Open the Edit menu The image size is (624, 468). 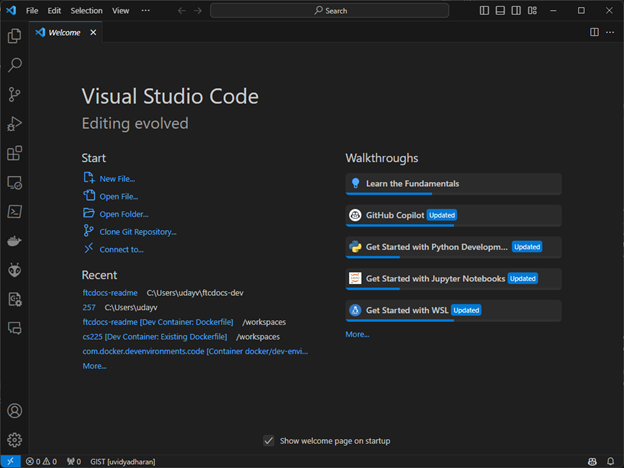pos(54,10)
